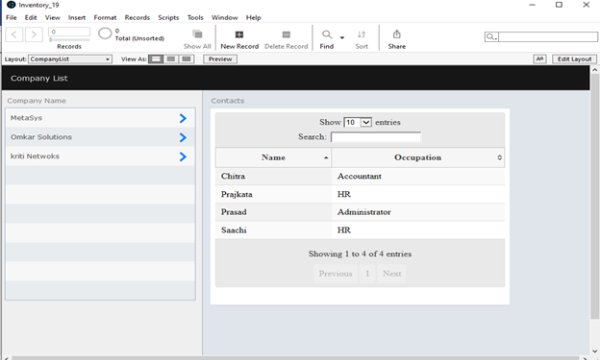Viewport: 600px width, 360px height.
Task: Open the Tools menu
Action: click(195, 18)
